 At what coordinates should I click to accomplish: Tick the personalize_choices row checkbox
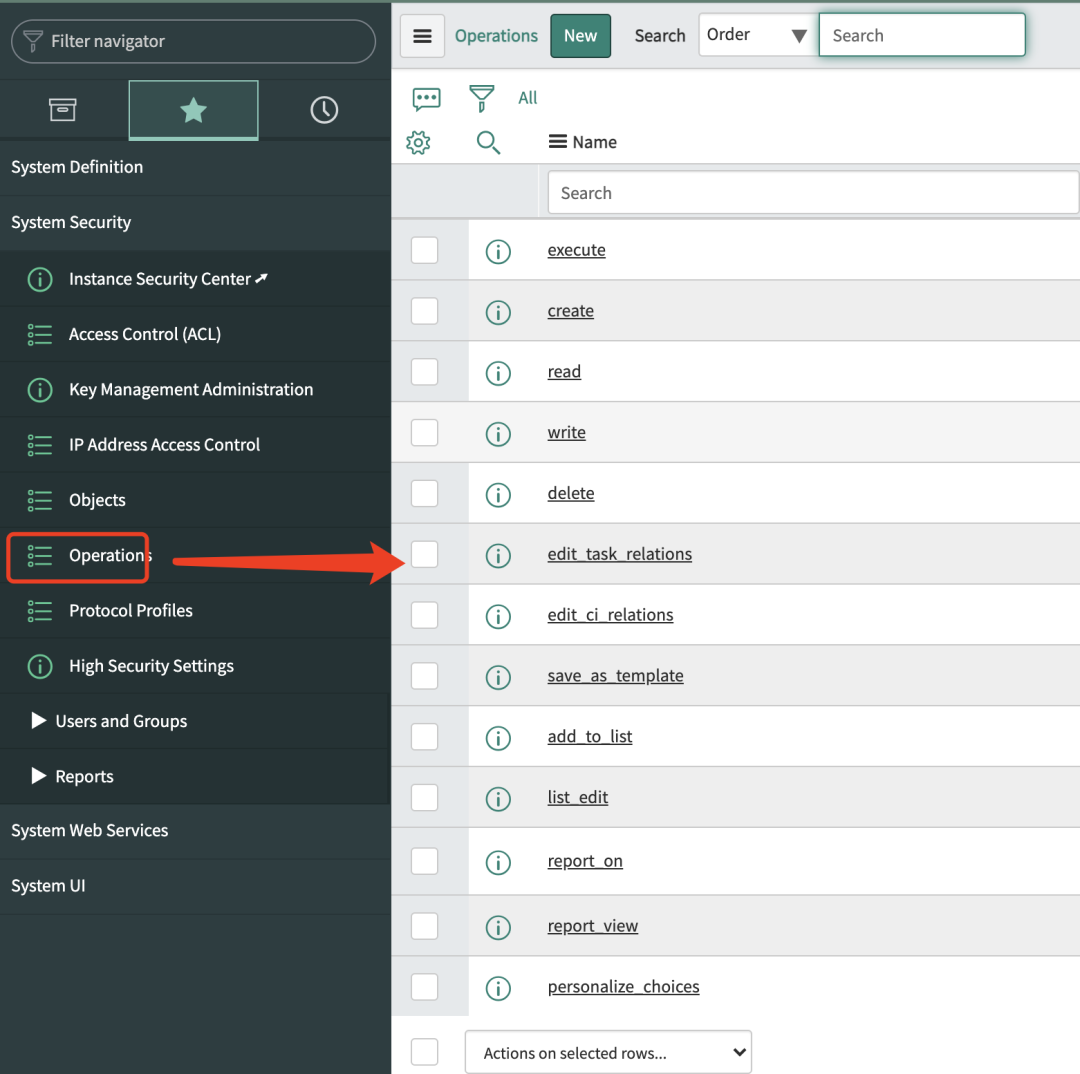click(425, 987)
